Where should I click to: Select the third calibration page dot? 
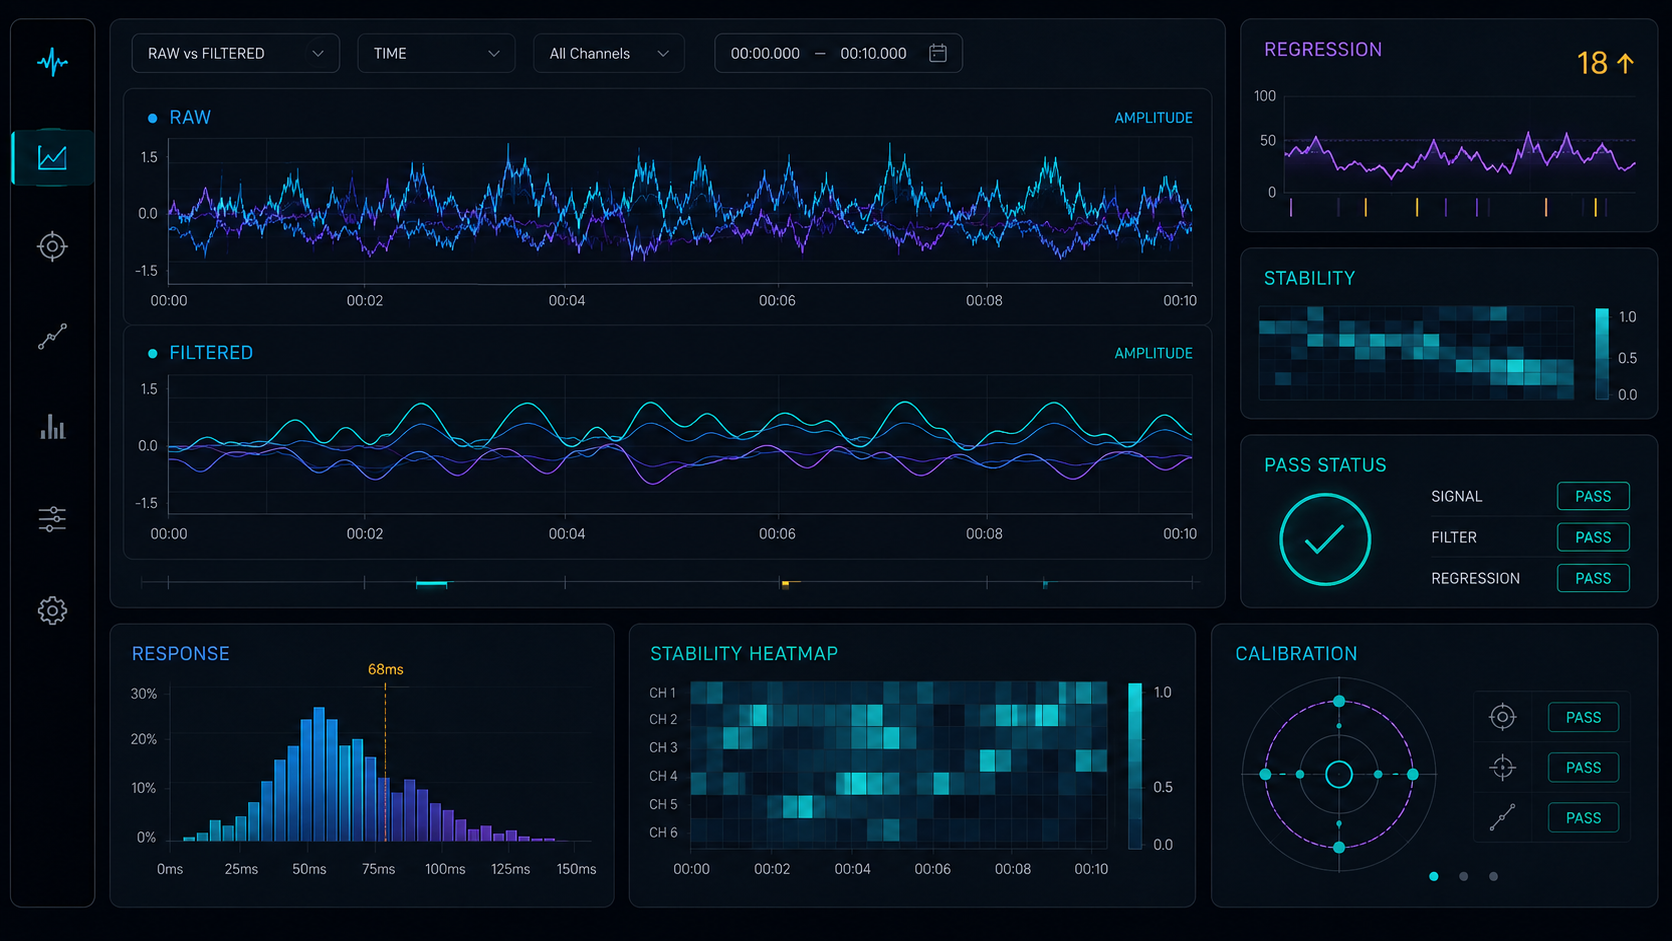pyautogui.click(x=1494, y=876)
